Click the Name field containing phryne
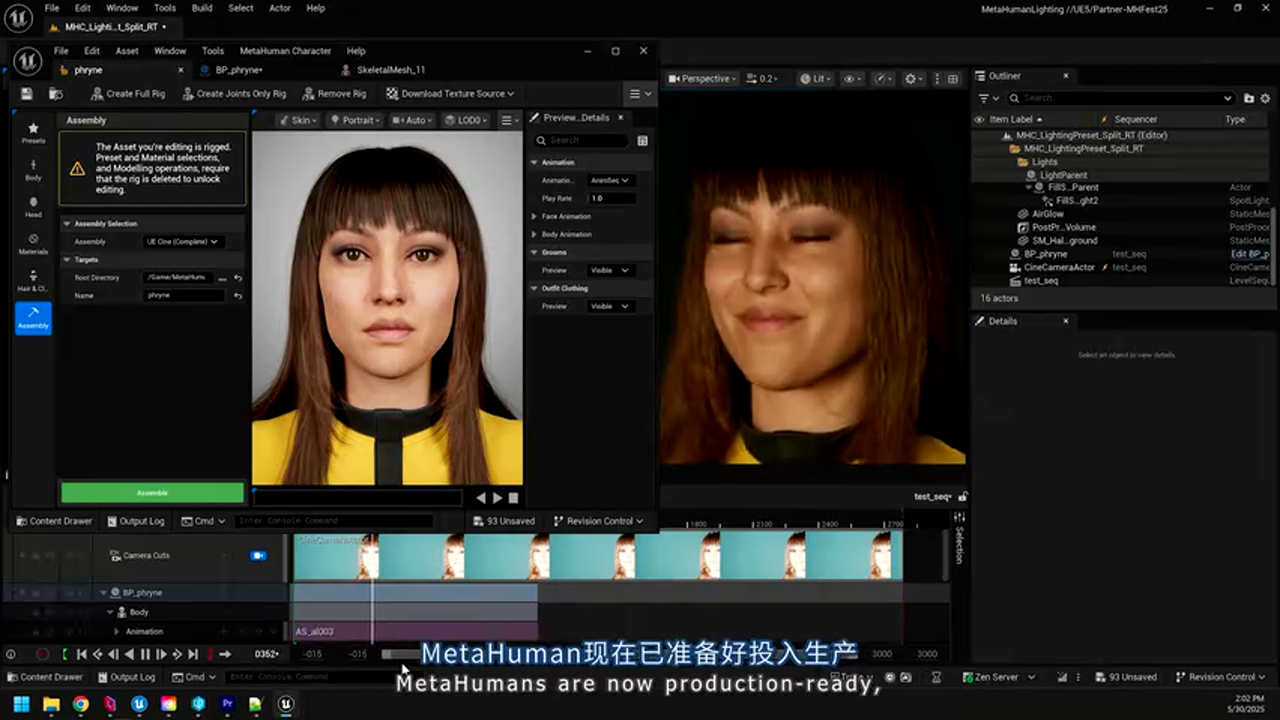 [x=184, y=296]
